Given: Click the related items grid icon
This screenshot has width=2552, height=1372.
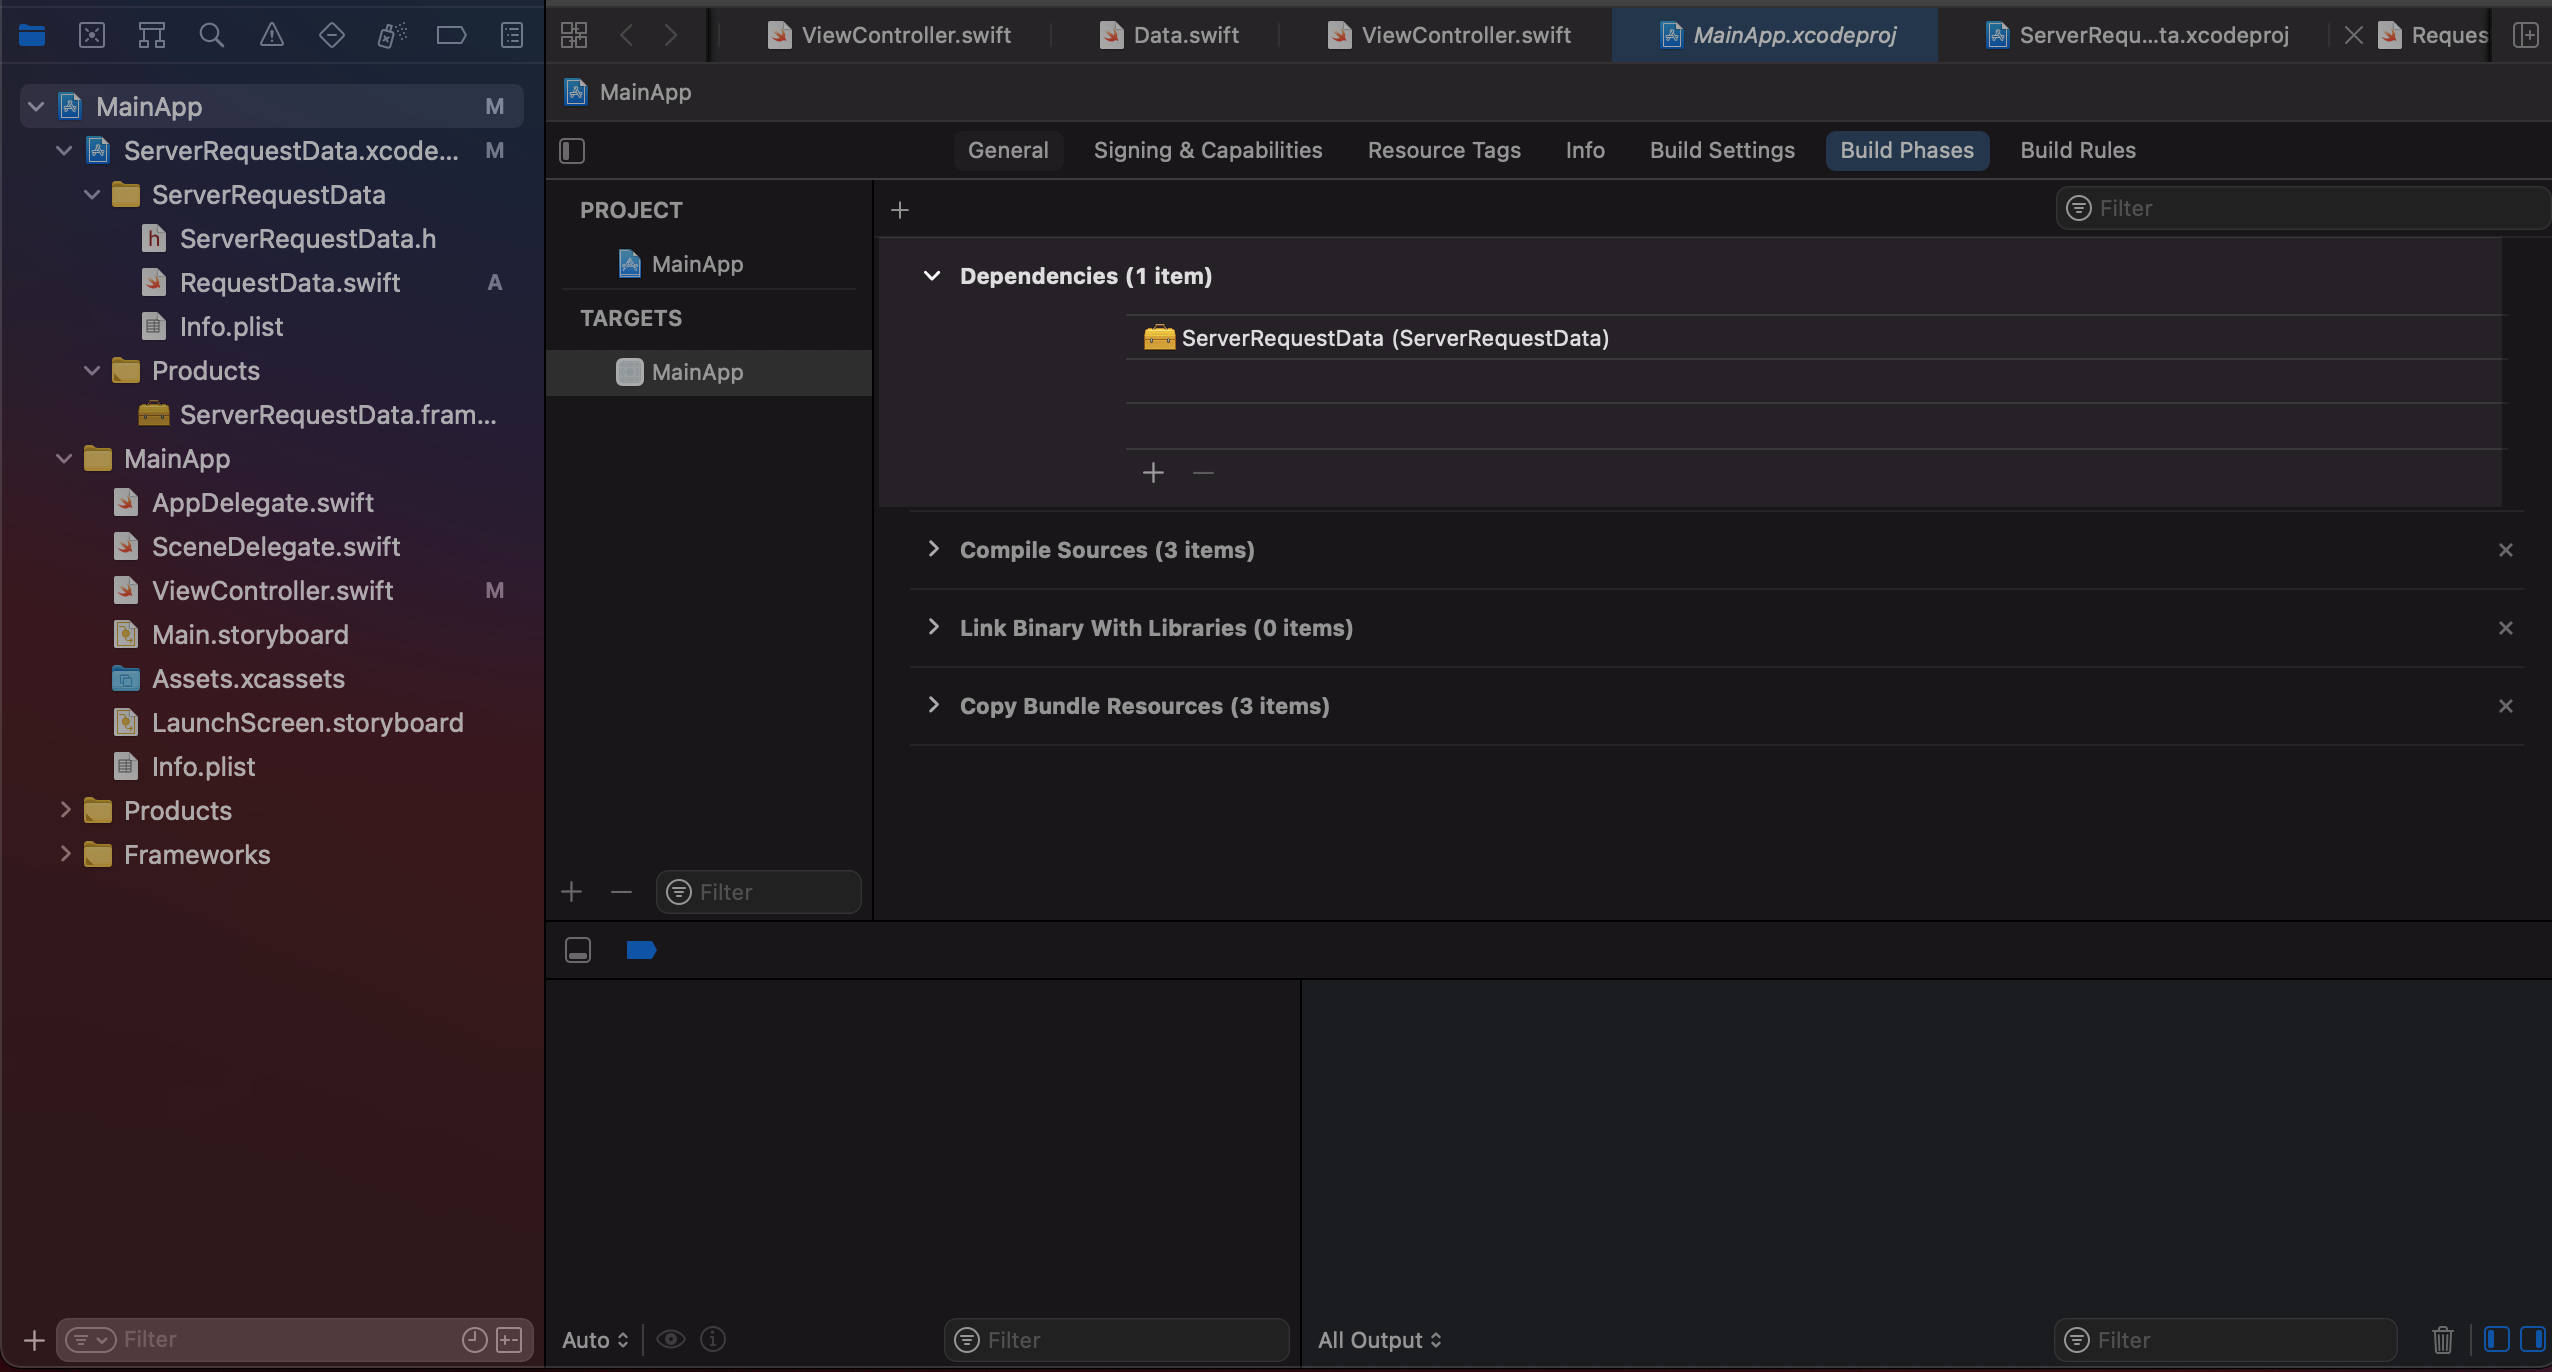Looking at the screenshot, I should 574,36.
